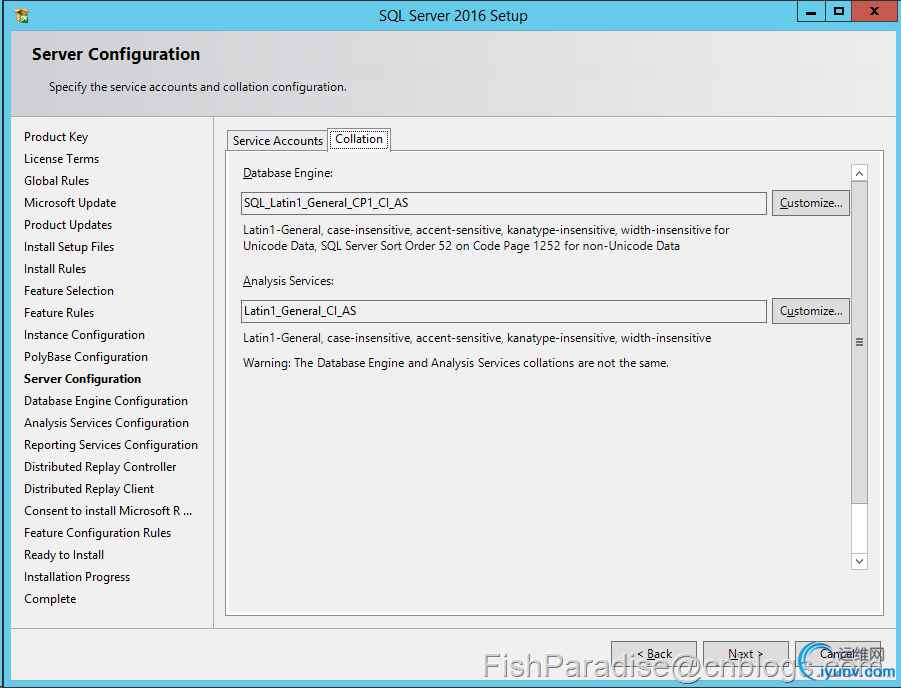The width and height of the screenshot is (901, 688).
Task: Select Install Setup Files step
Action: click(69, 247)
